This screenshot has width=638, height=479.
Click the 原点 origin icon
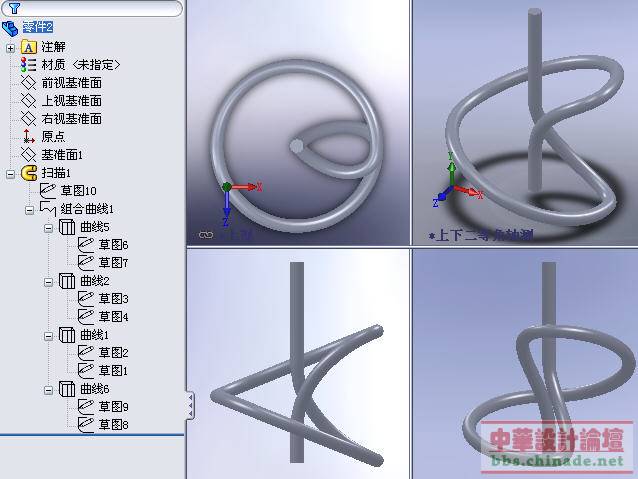tap(28, 136)
